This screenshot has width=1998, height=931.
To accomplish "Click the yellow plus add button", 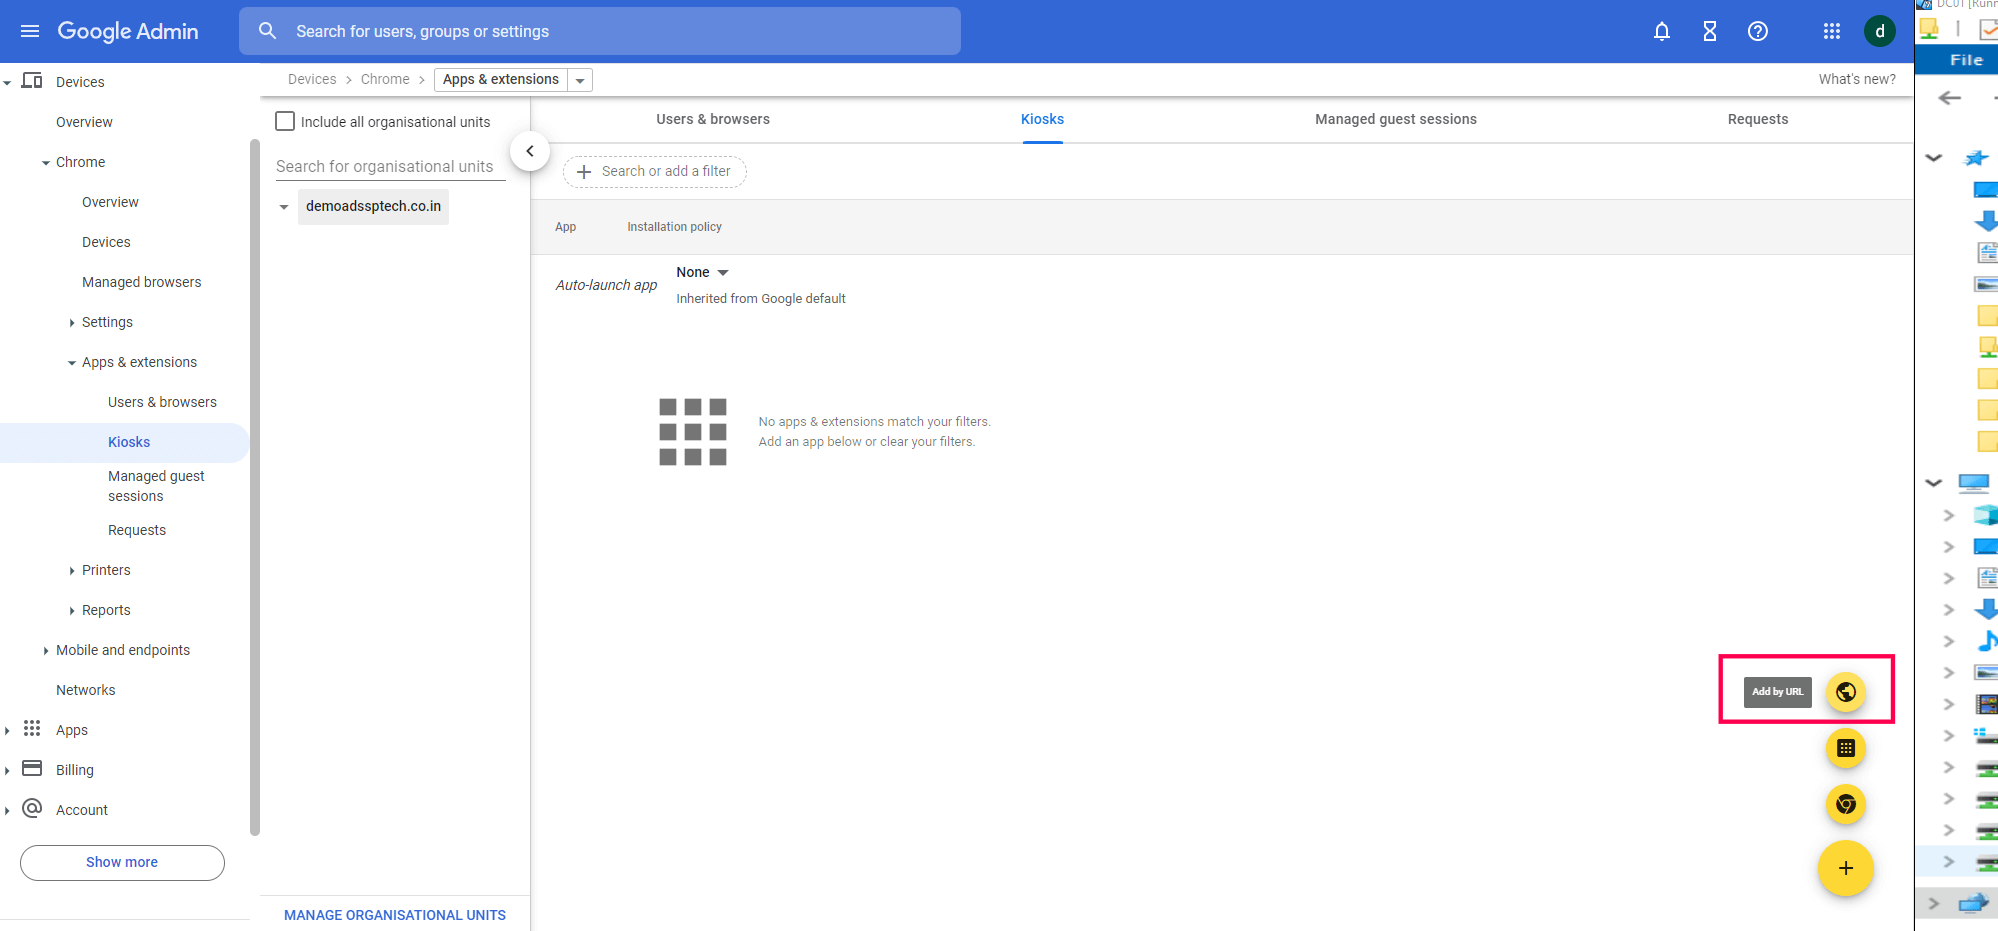I will [x=1846, y=868].
